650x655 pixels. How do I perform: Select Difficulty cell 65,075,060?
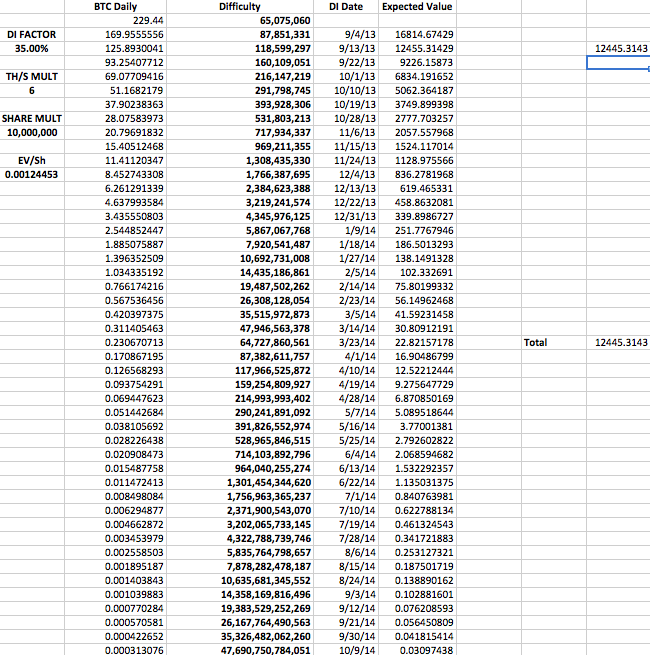click(240, 20)
